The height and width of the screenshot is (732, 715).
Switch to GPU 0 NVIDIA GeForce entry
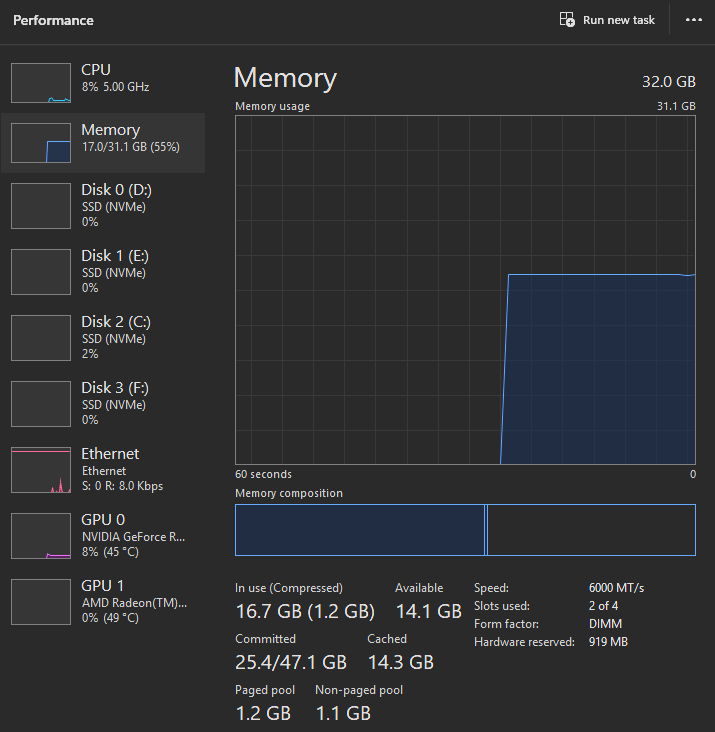(103, 535)
